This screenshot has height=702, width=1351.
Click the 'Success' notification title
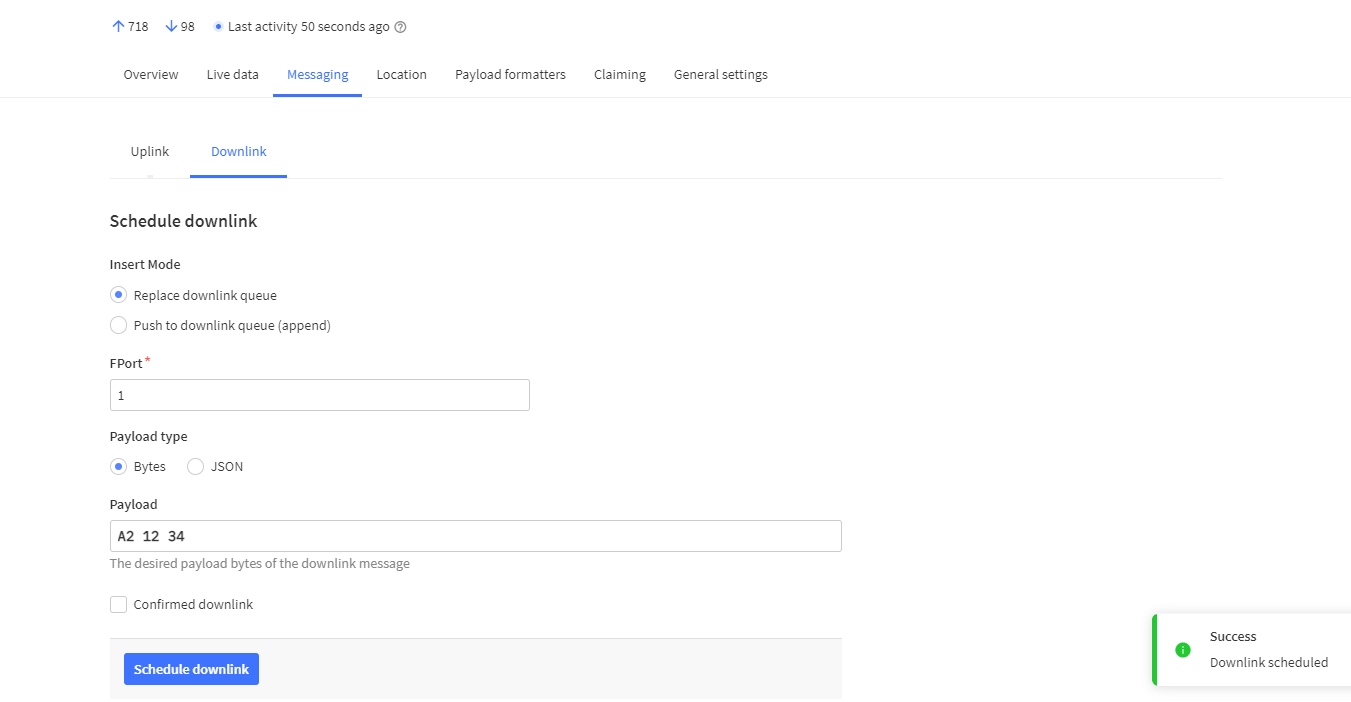(x=1233, y=636)
